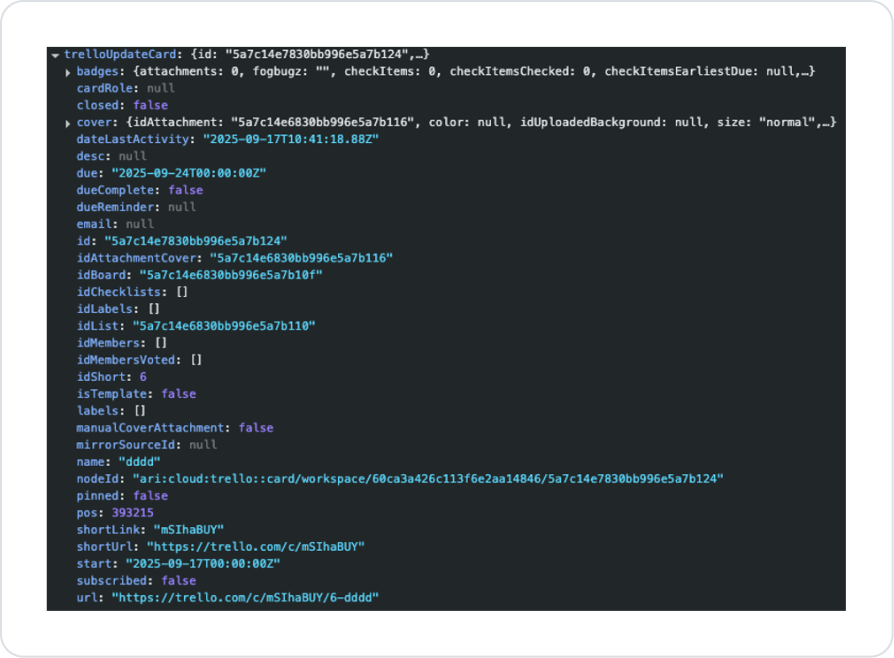The height and width of the screenshot is (658, 894).
Task: Select the pinned: false row
Action: coord(122,496)
